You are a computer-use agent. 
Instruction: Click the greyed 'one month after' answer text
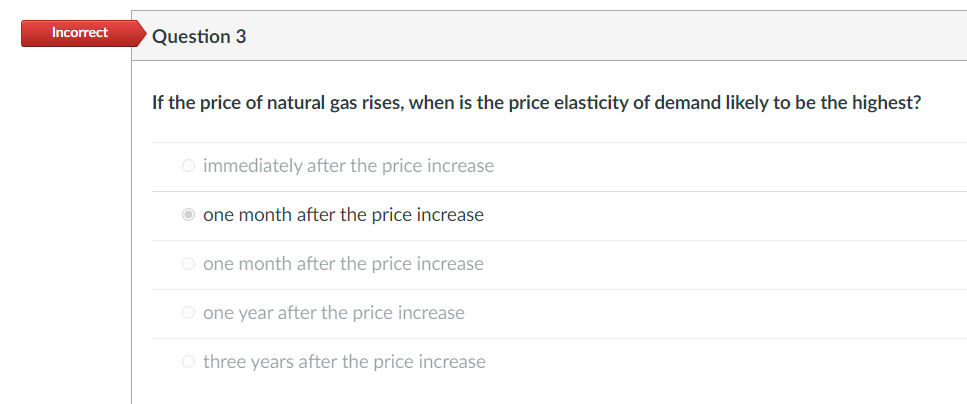coord(344,263)
